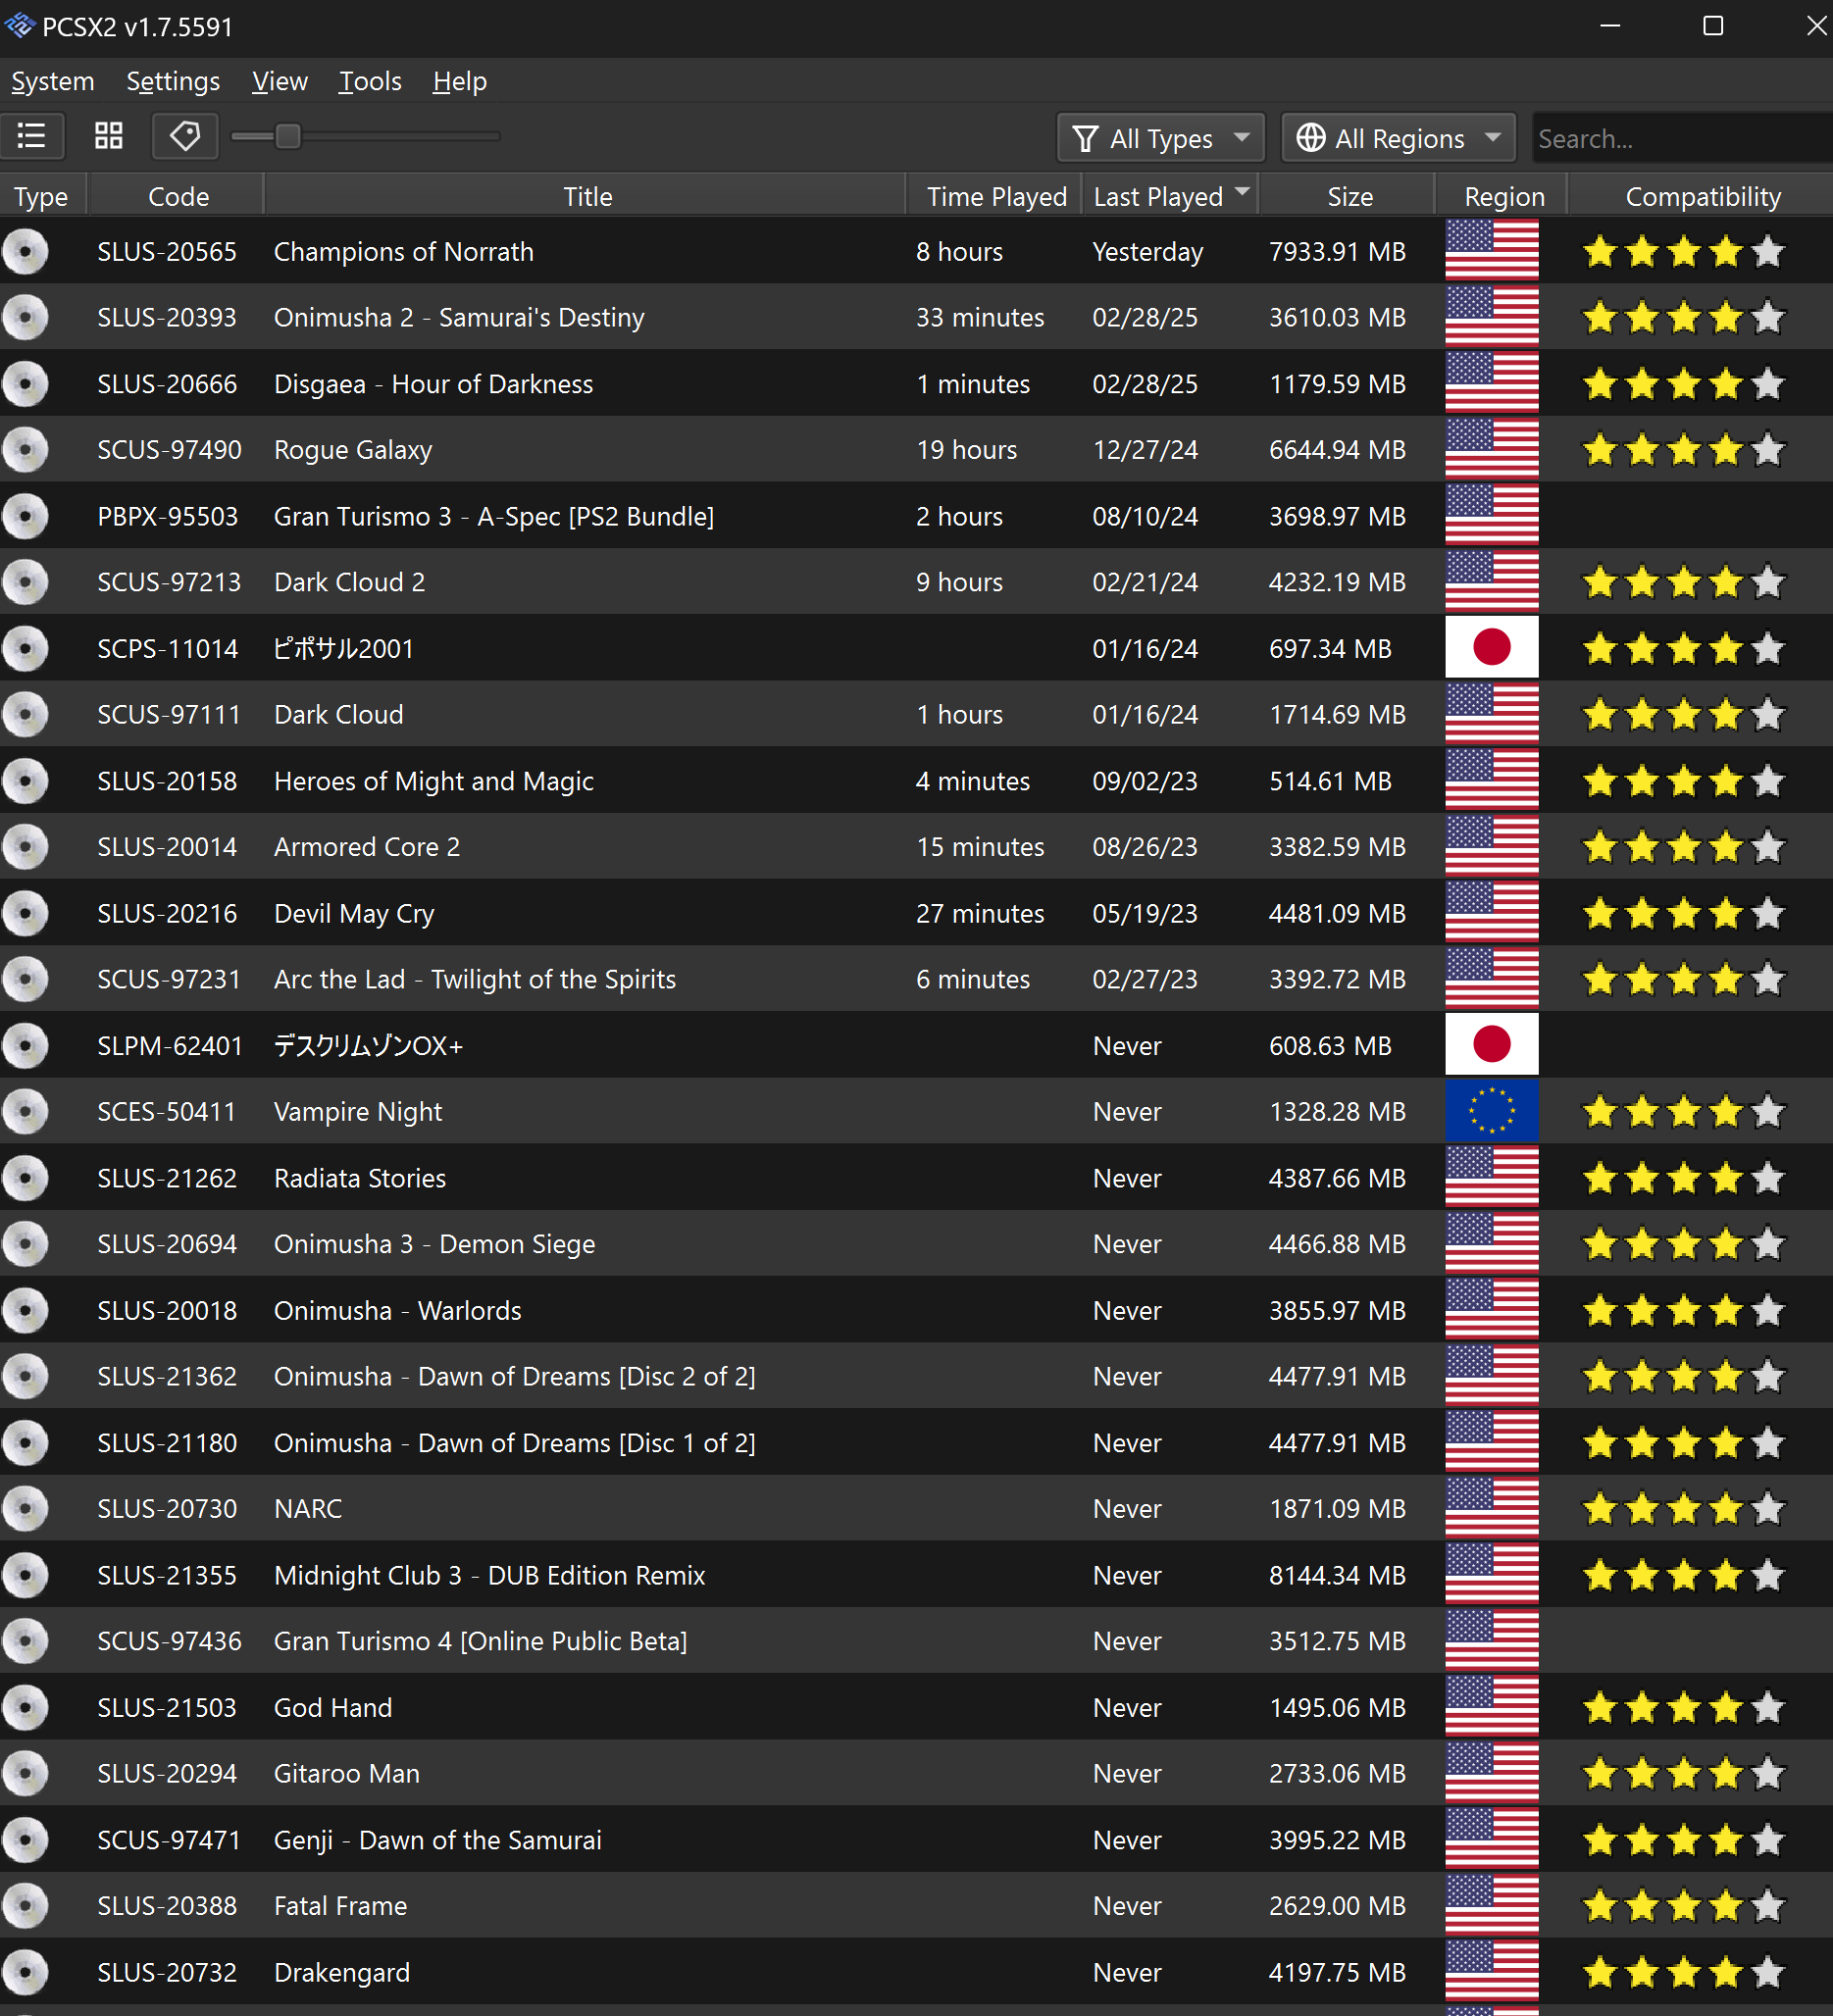Select the ピポサル2001 title
Viewport: 1833px width, 2016px height.
pyautogui.click(x=344, y=648)
